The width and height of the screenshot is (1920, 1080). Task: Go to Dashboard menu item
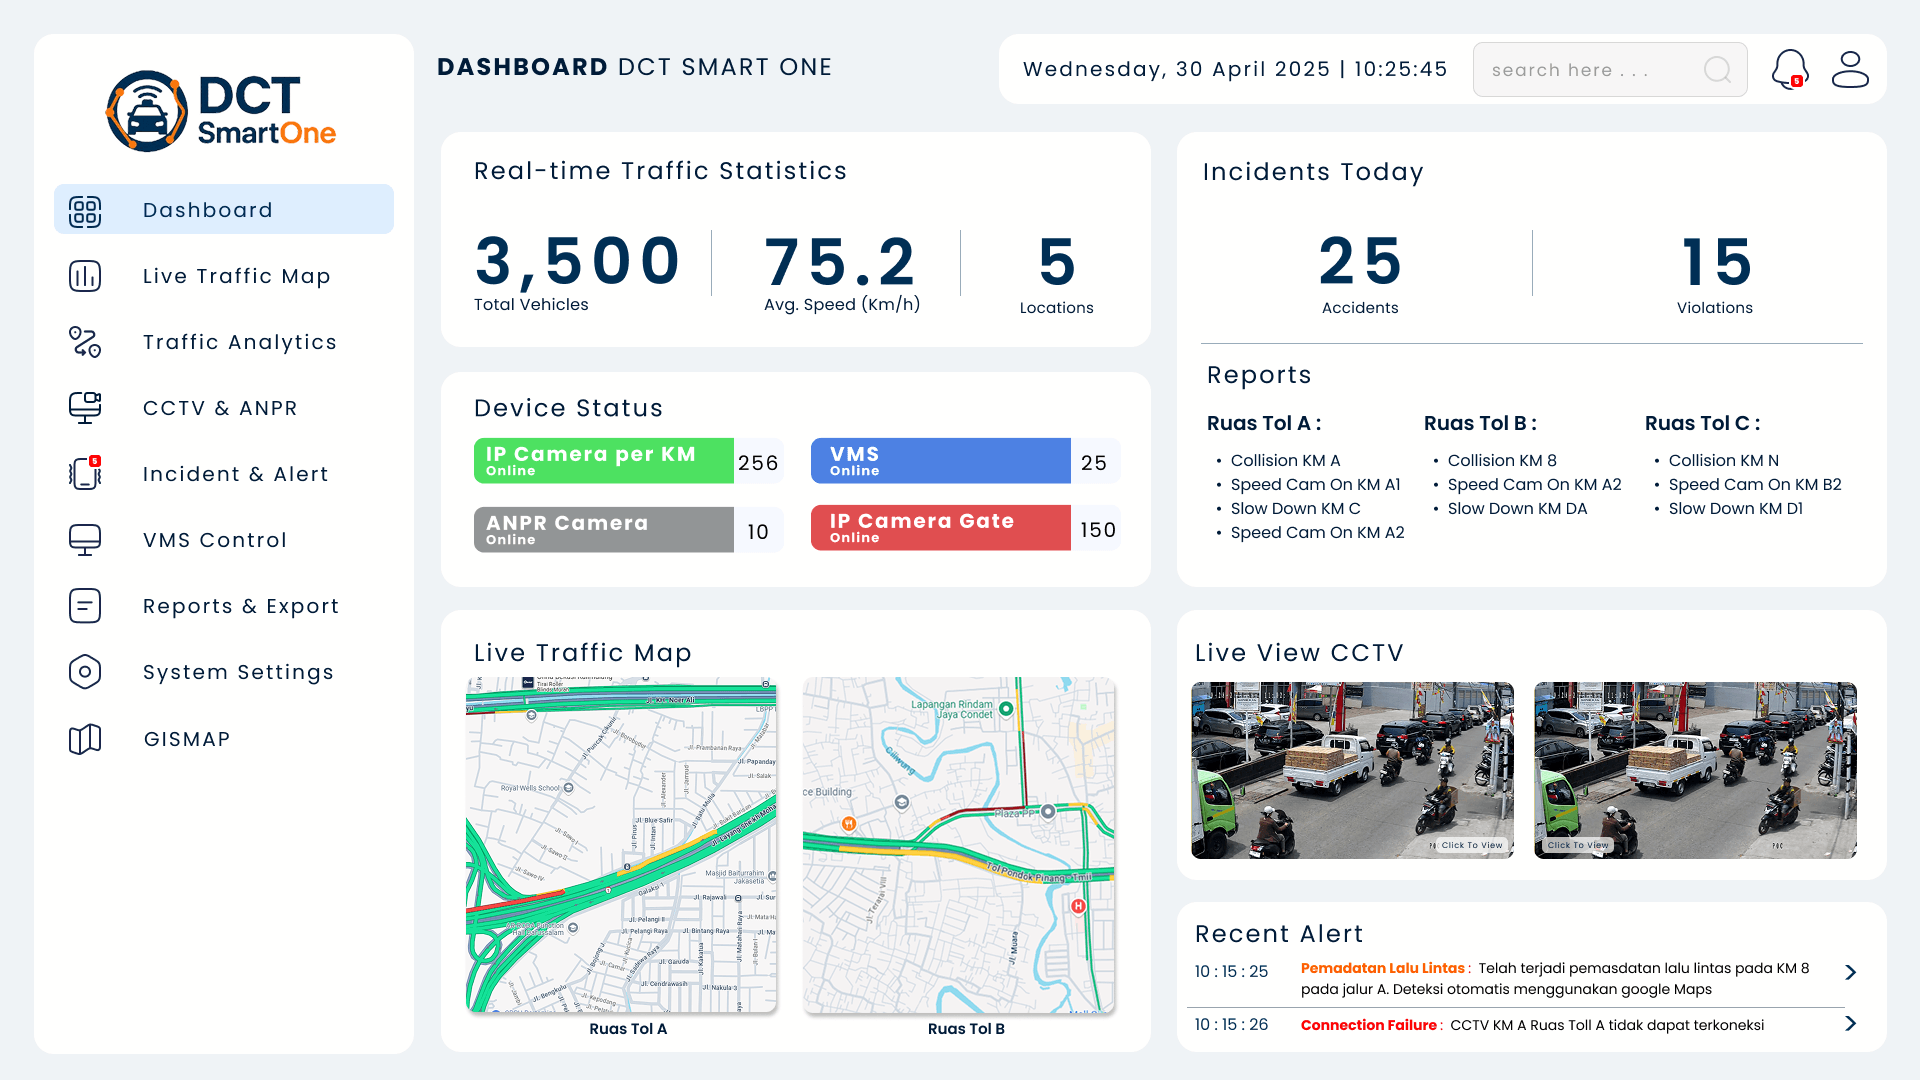[208, 210]
